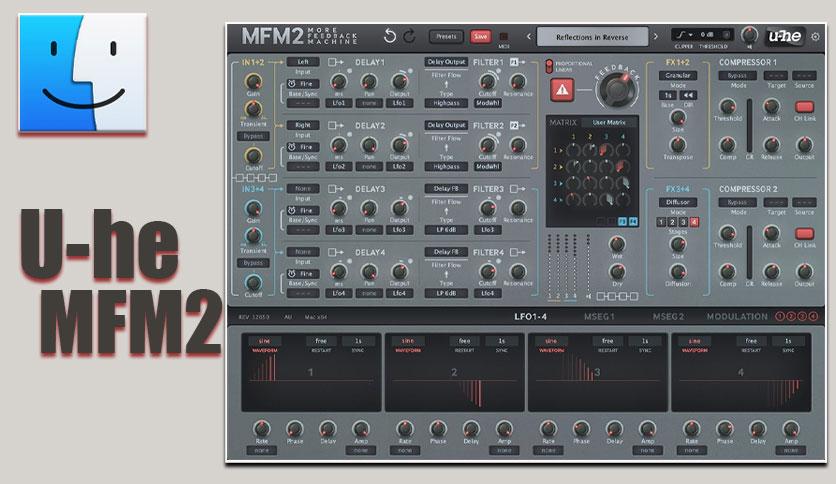Image resolution: width=836 pixels, height=484 pixels.
Task: Click the modulation slot 1 circle
Action: pos(779,316)
